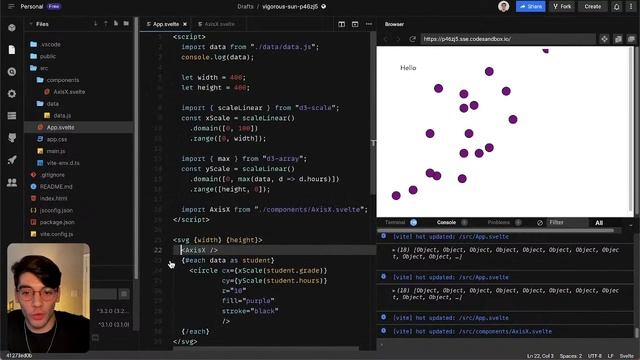
Task: Open the settings gear sidebar icon
Action: (12, 94)
